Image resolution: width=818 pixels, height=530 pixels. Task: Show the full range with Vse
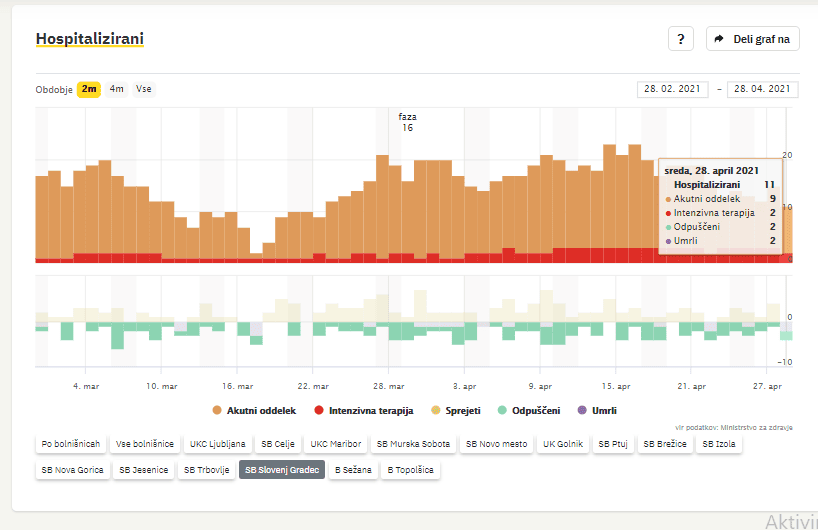pos(144,89)
